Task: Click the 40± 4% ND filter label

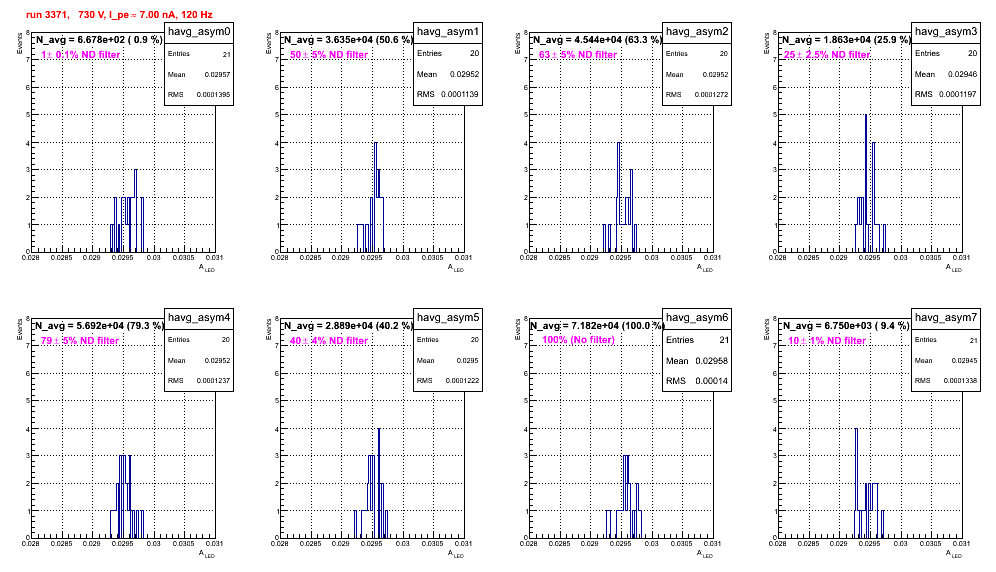Action: click(329, 341)
